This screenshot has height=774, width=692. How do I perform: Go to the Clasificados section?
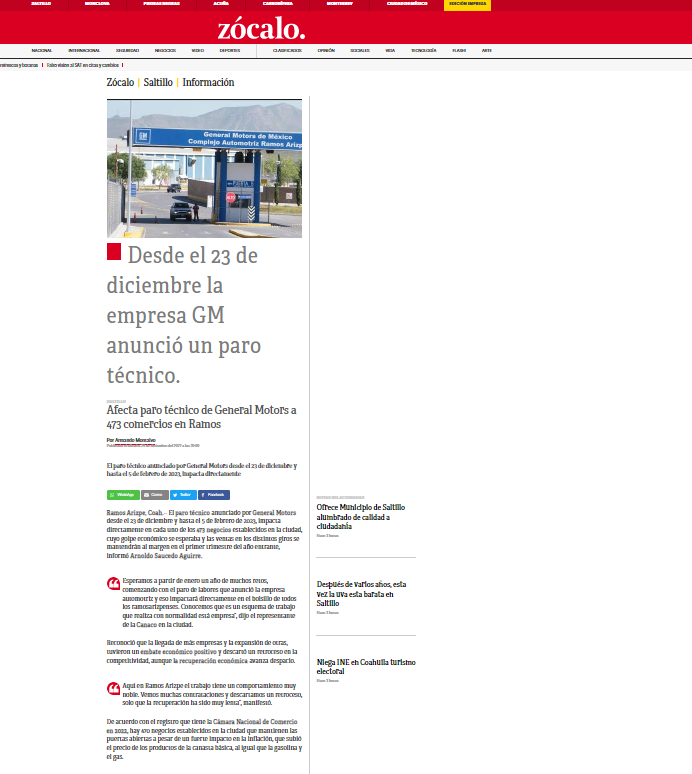coord(287,50)
